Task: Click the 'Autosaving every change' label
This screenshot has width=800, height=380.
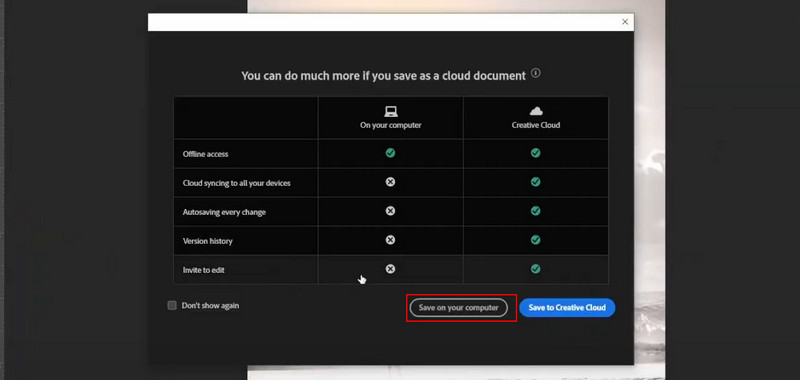Action: pos(224,212)
